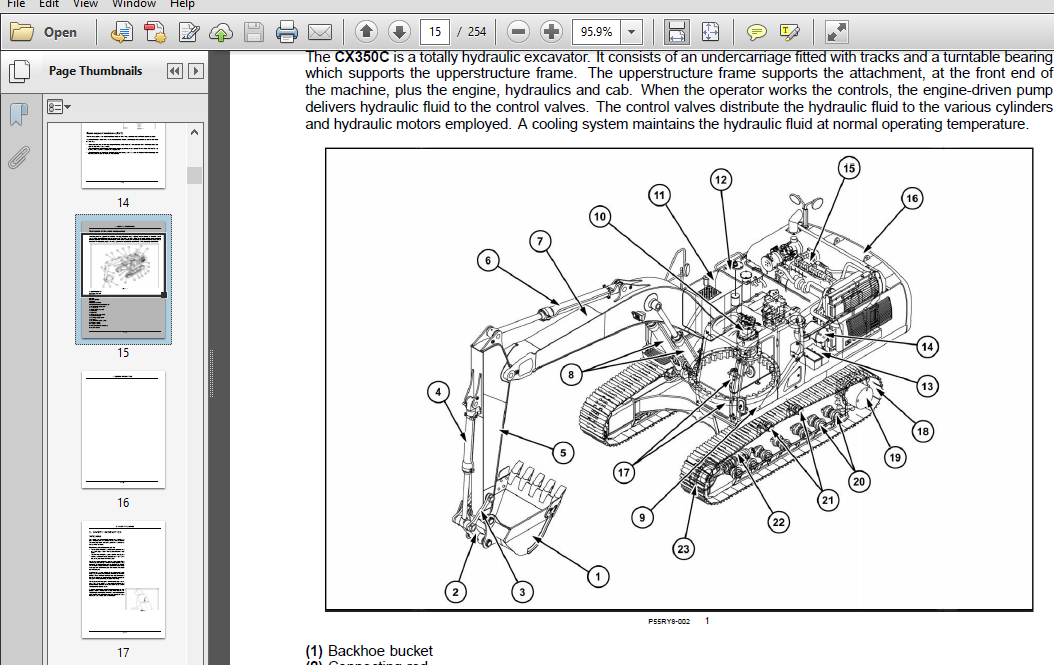Go to the next page arrow
The width and height of the screenshot is (1054, 665).
399,32
